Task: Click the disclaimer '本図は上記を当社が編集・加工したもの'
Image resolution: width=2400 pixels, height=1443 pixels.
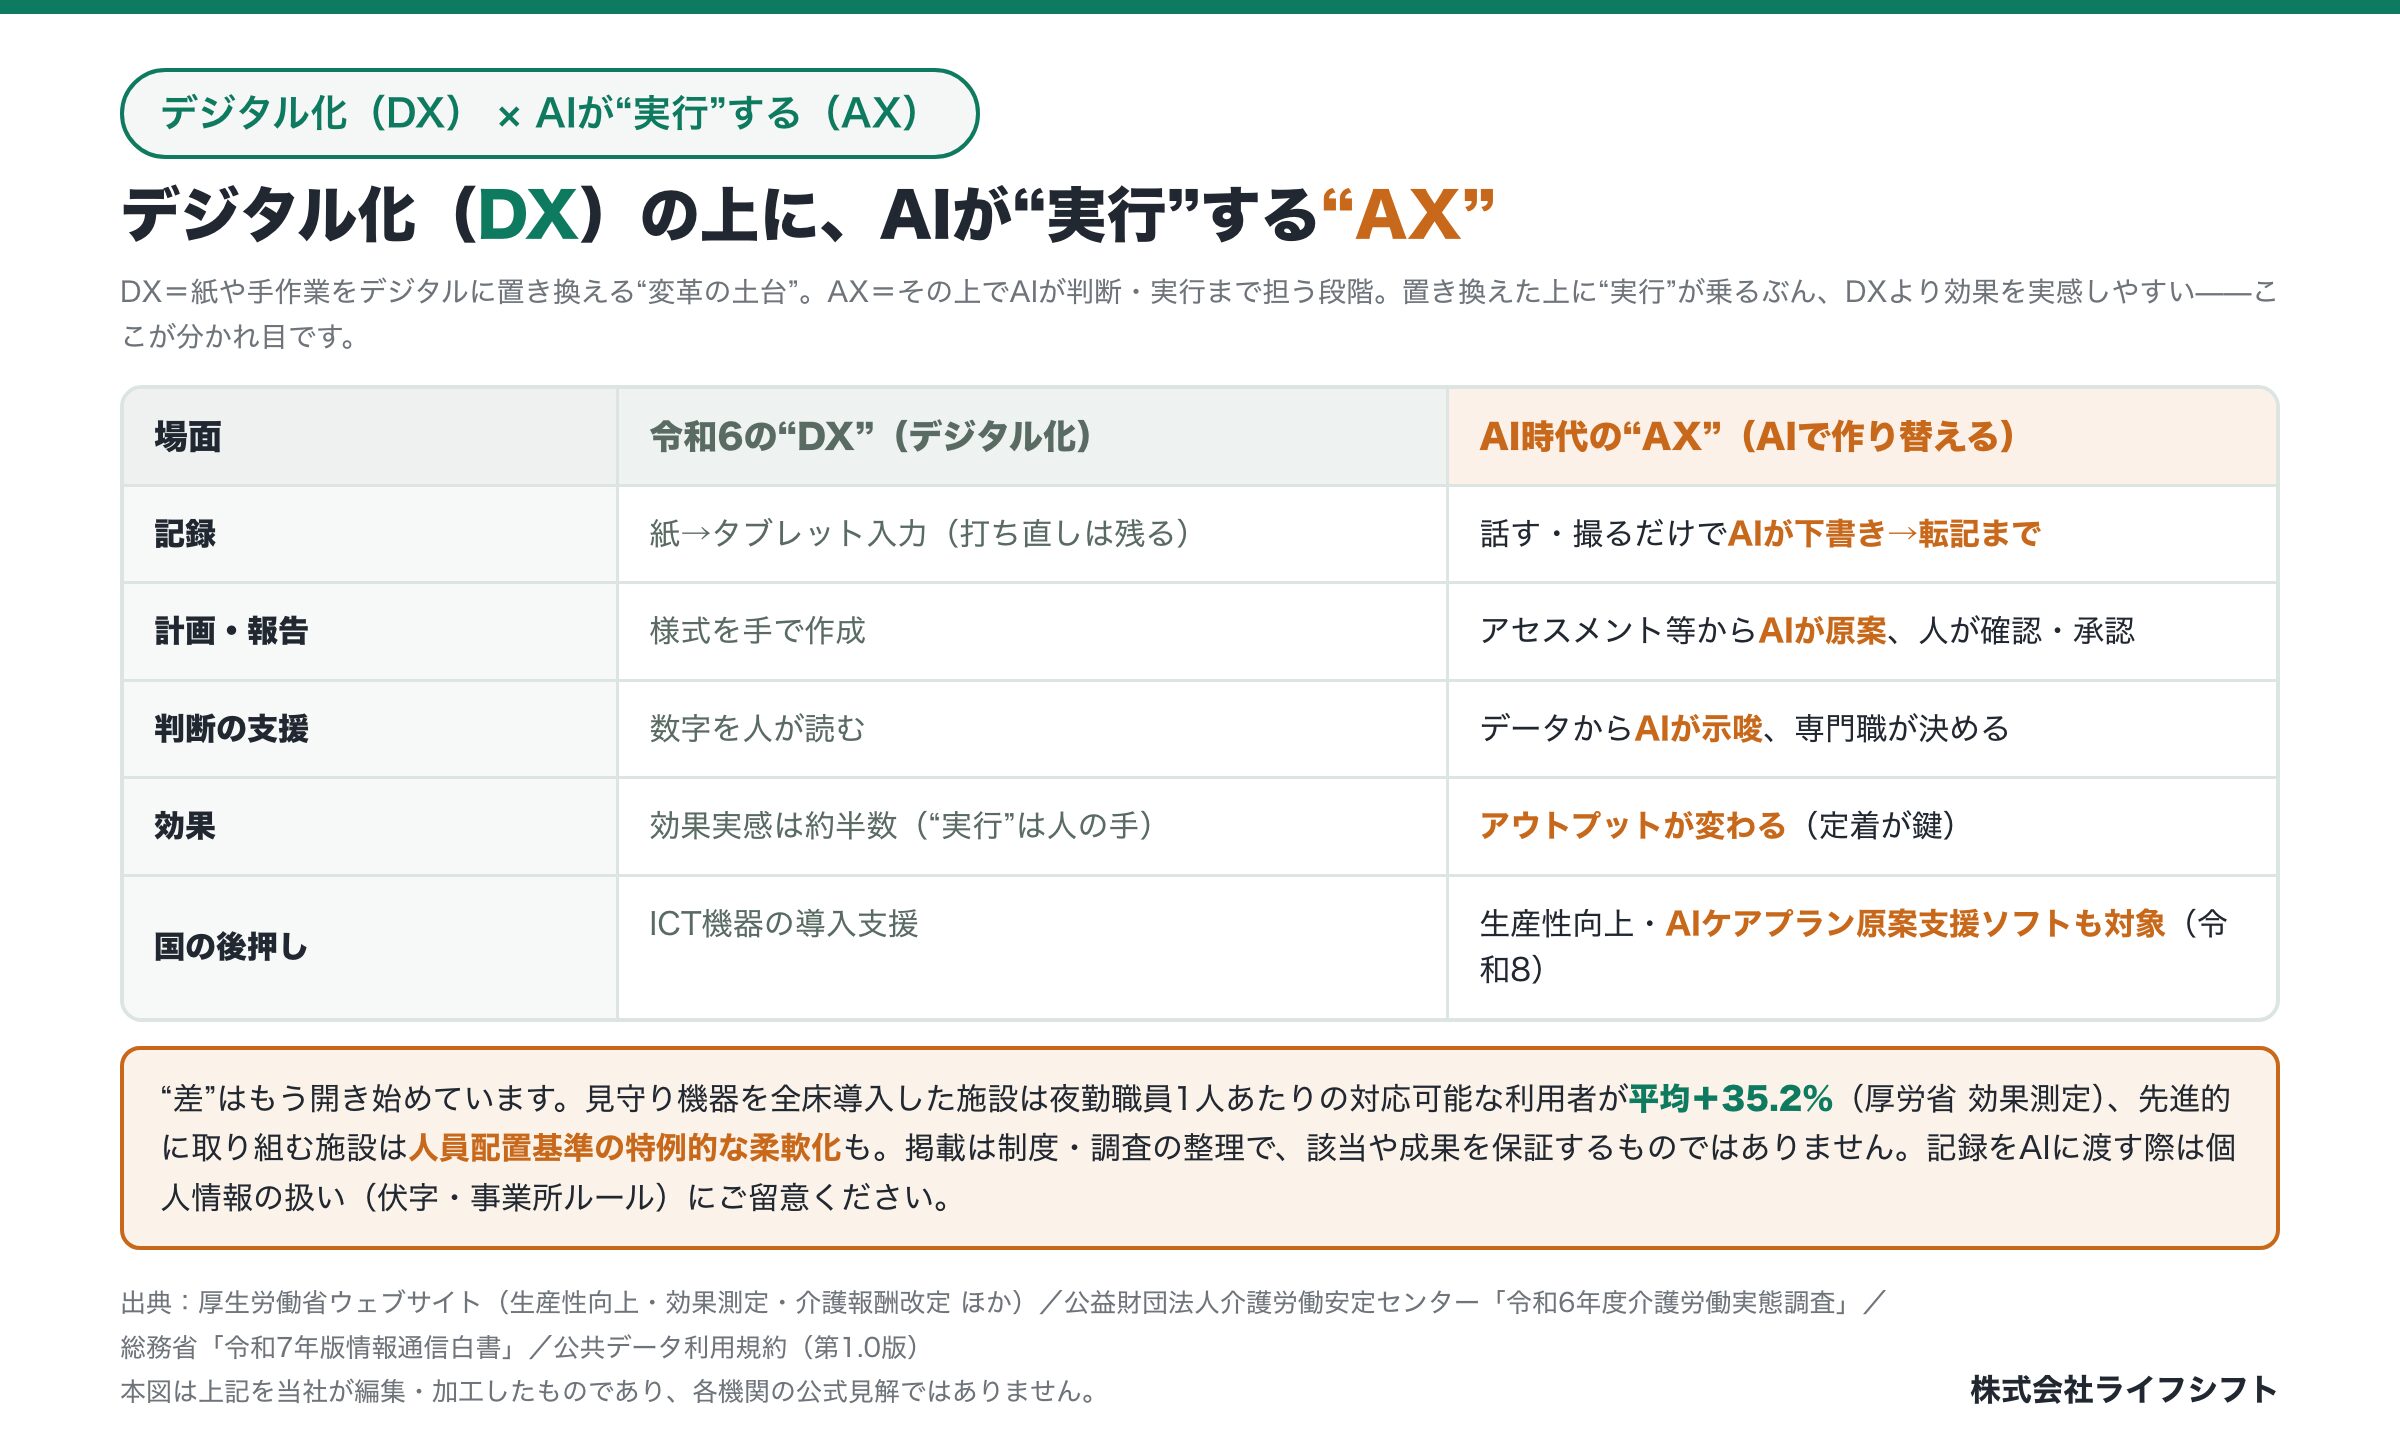Action: point(608,1391)
